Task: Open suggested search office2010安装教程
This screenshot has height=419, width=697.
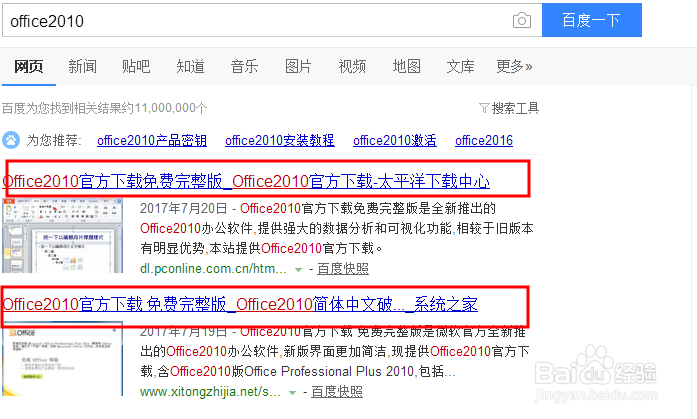Action: coord(280,140)
